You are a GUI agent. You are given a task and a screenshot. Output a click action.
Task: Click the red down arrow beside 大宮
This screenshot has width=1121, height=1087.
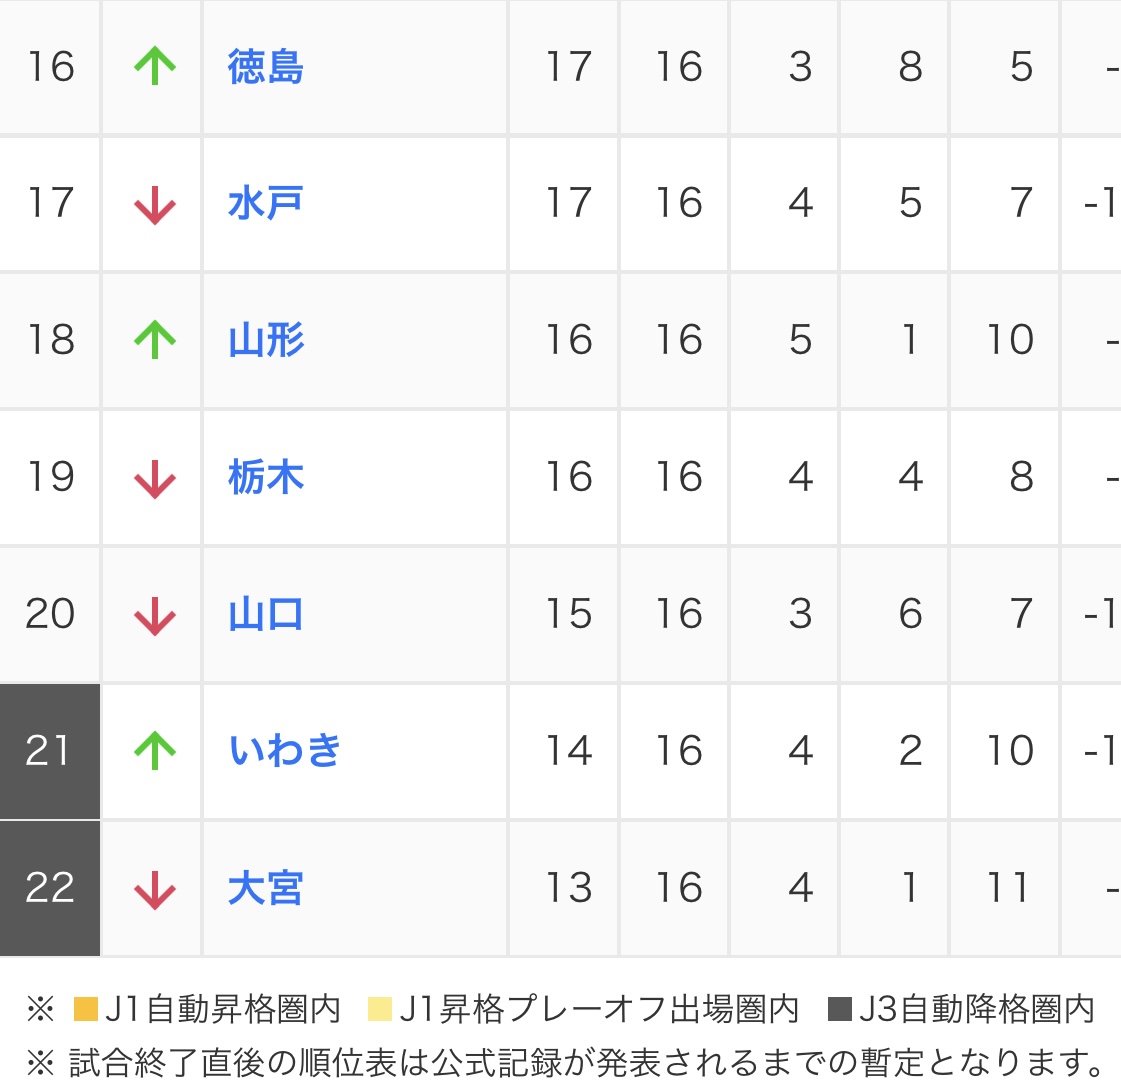(x=155, y=889)
